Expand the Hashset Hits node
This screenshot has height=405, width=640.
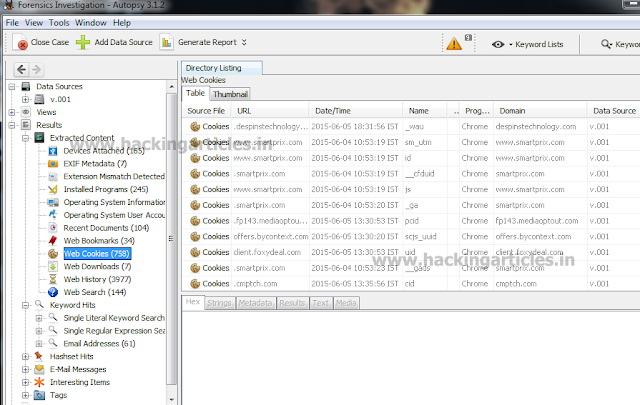[25, 356]
